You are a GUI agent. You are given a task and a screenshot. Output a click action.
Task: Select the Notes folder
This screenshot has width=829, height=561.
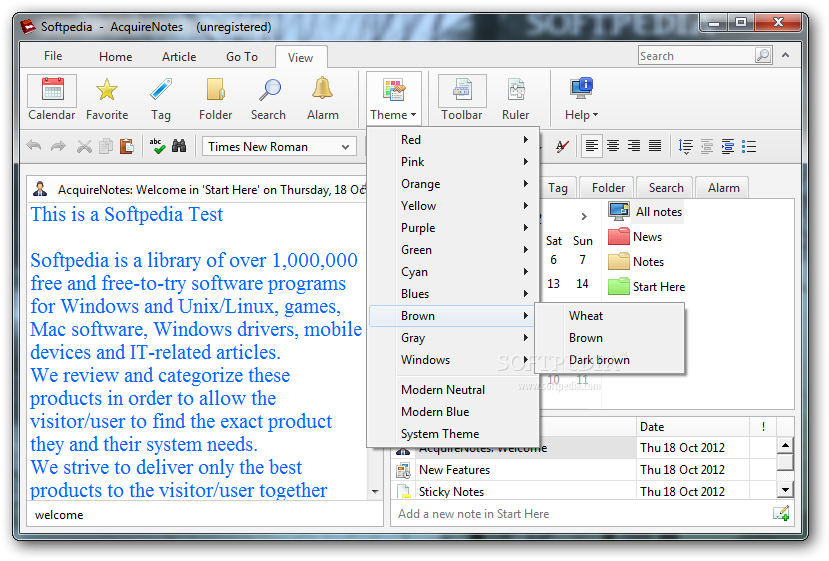636,261
